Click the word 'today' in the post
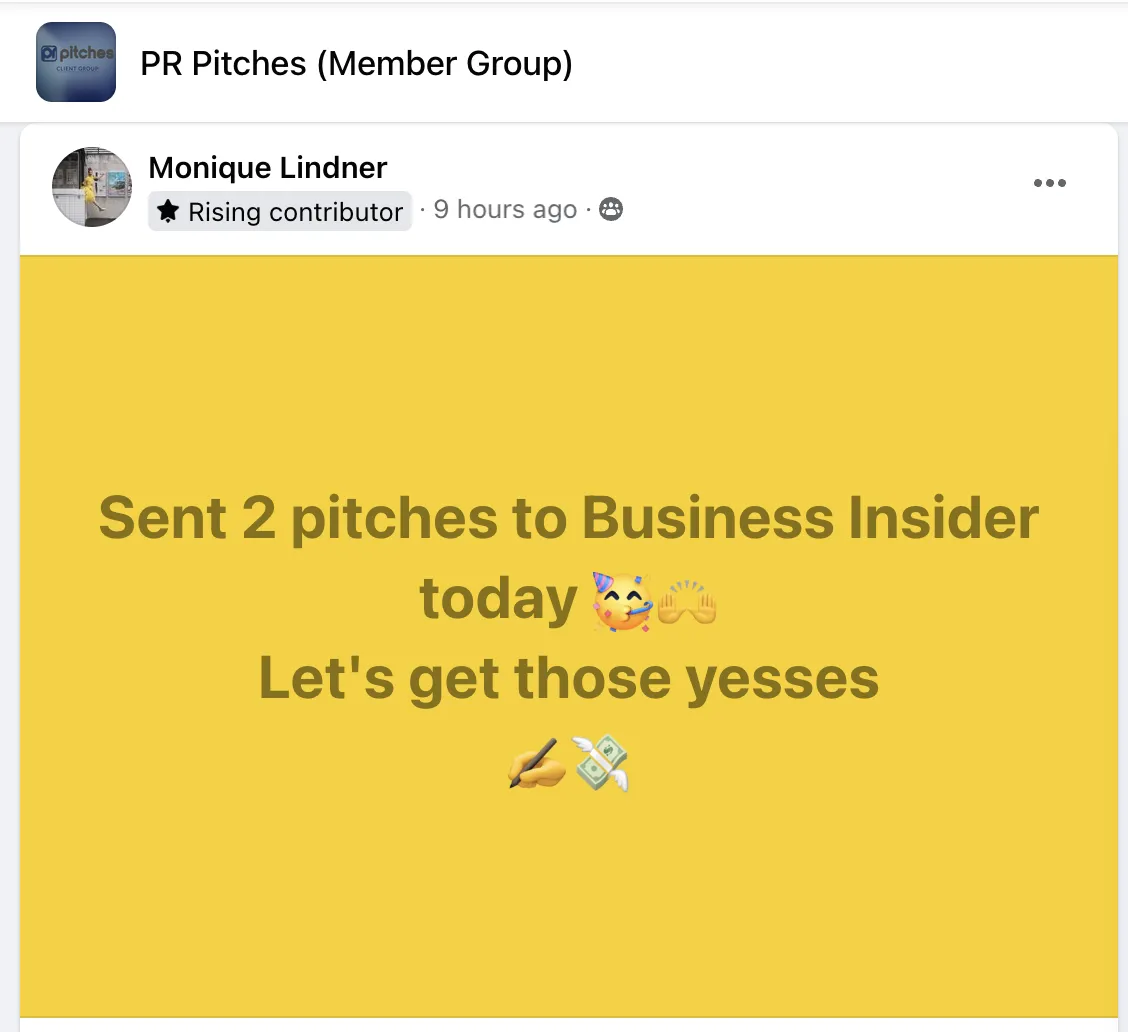The image size is (1128, 1032). [x=498, y=599]
